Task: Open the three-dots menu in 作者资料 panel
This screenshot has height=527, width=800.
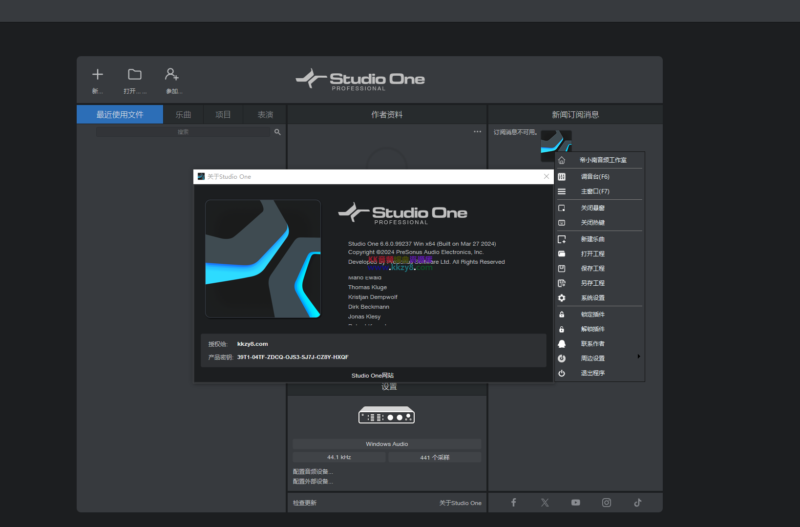Action: click(477, 132)
